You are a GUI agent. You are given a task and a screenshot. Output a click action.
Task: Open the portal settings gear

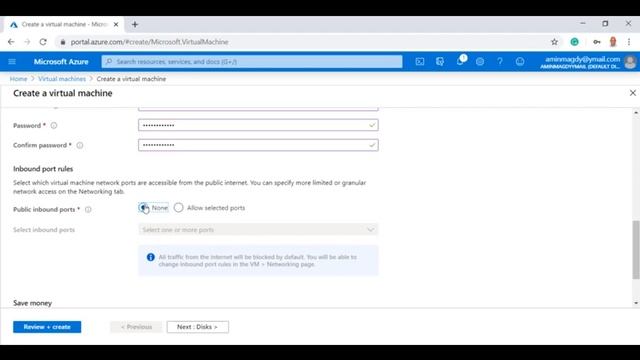pyautogui.click(x=480, y=62)
